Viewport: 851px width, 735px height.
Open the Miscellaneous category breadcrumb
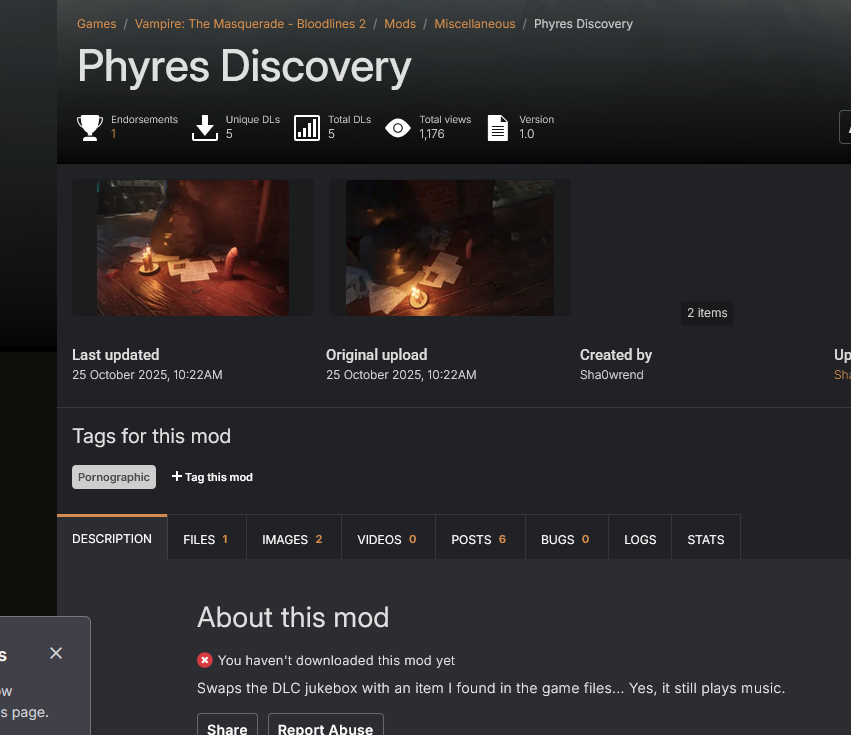pyautogui.click(x=475, y=24)
